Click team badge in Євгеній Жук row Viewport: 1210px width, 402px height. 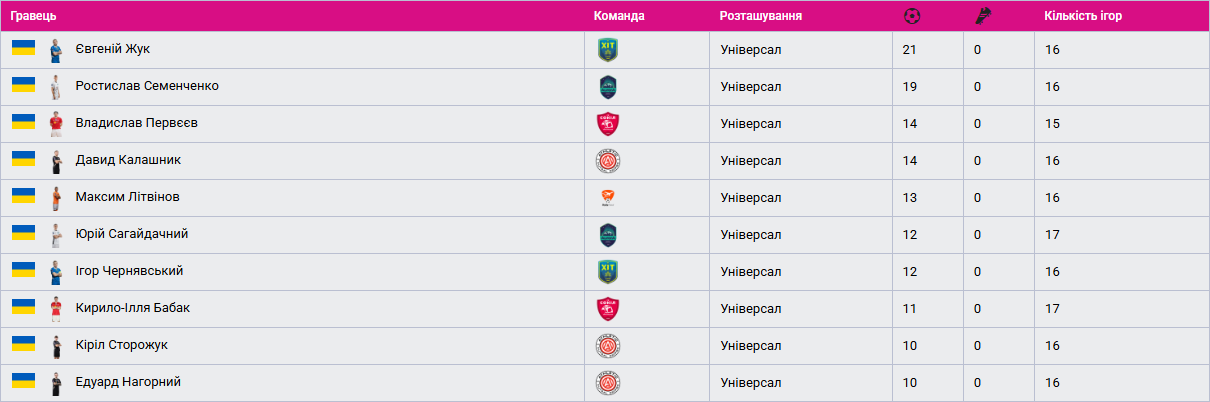tap(608, 50)
